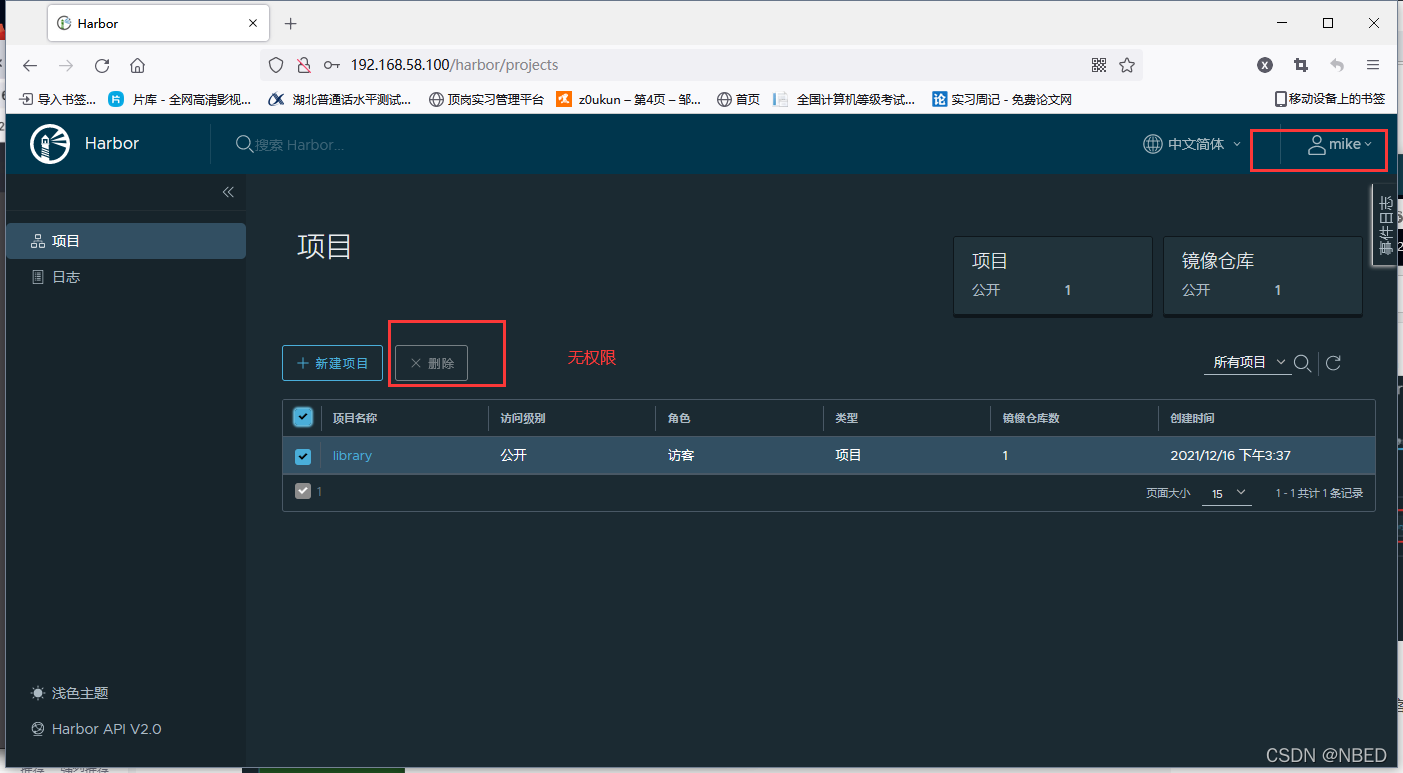Click the 浅色主题 sun icon
The image size is (1403, 773).
[38, 693]
